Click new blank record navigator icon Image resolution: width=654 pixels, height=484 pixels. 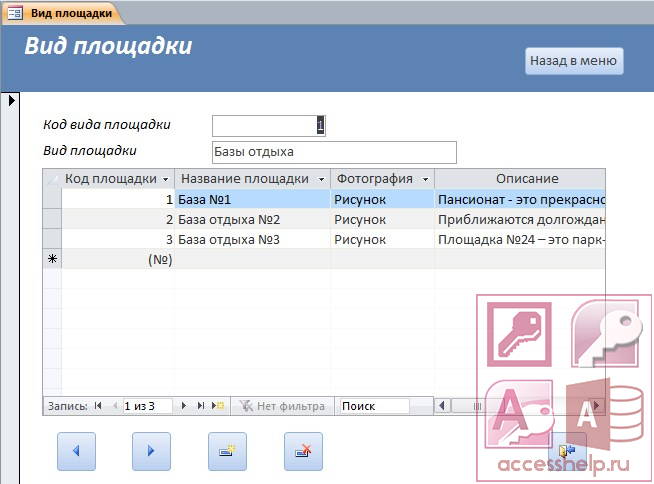coord(218,406)
